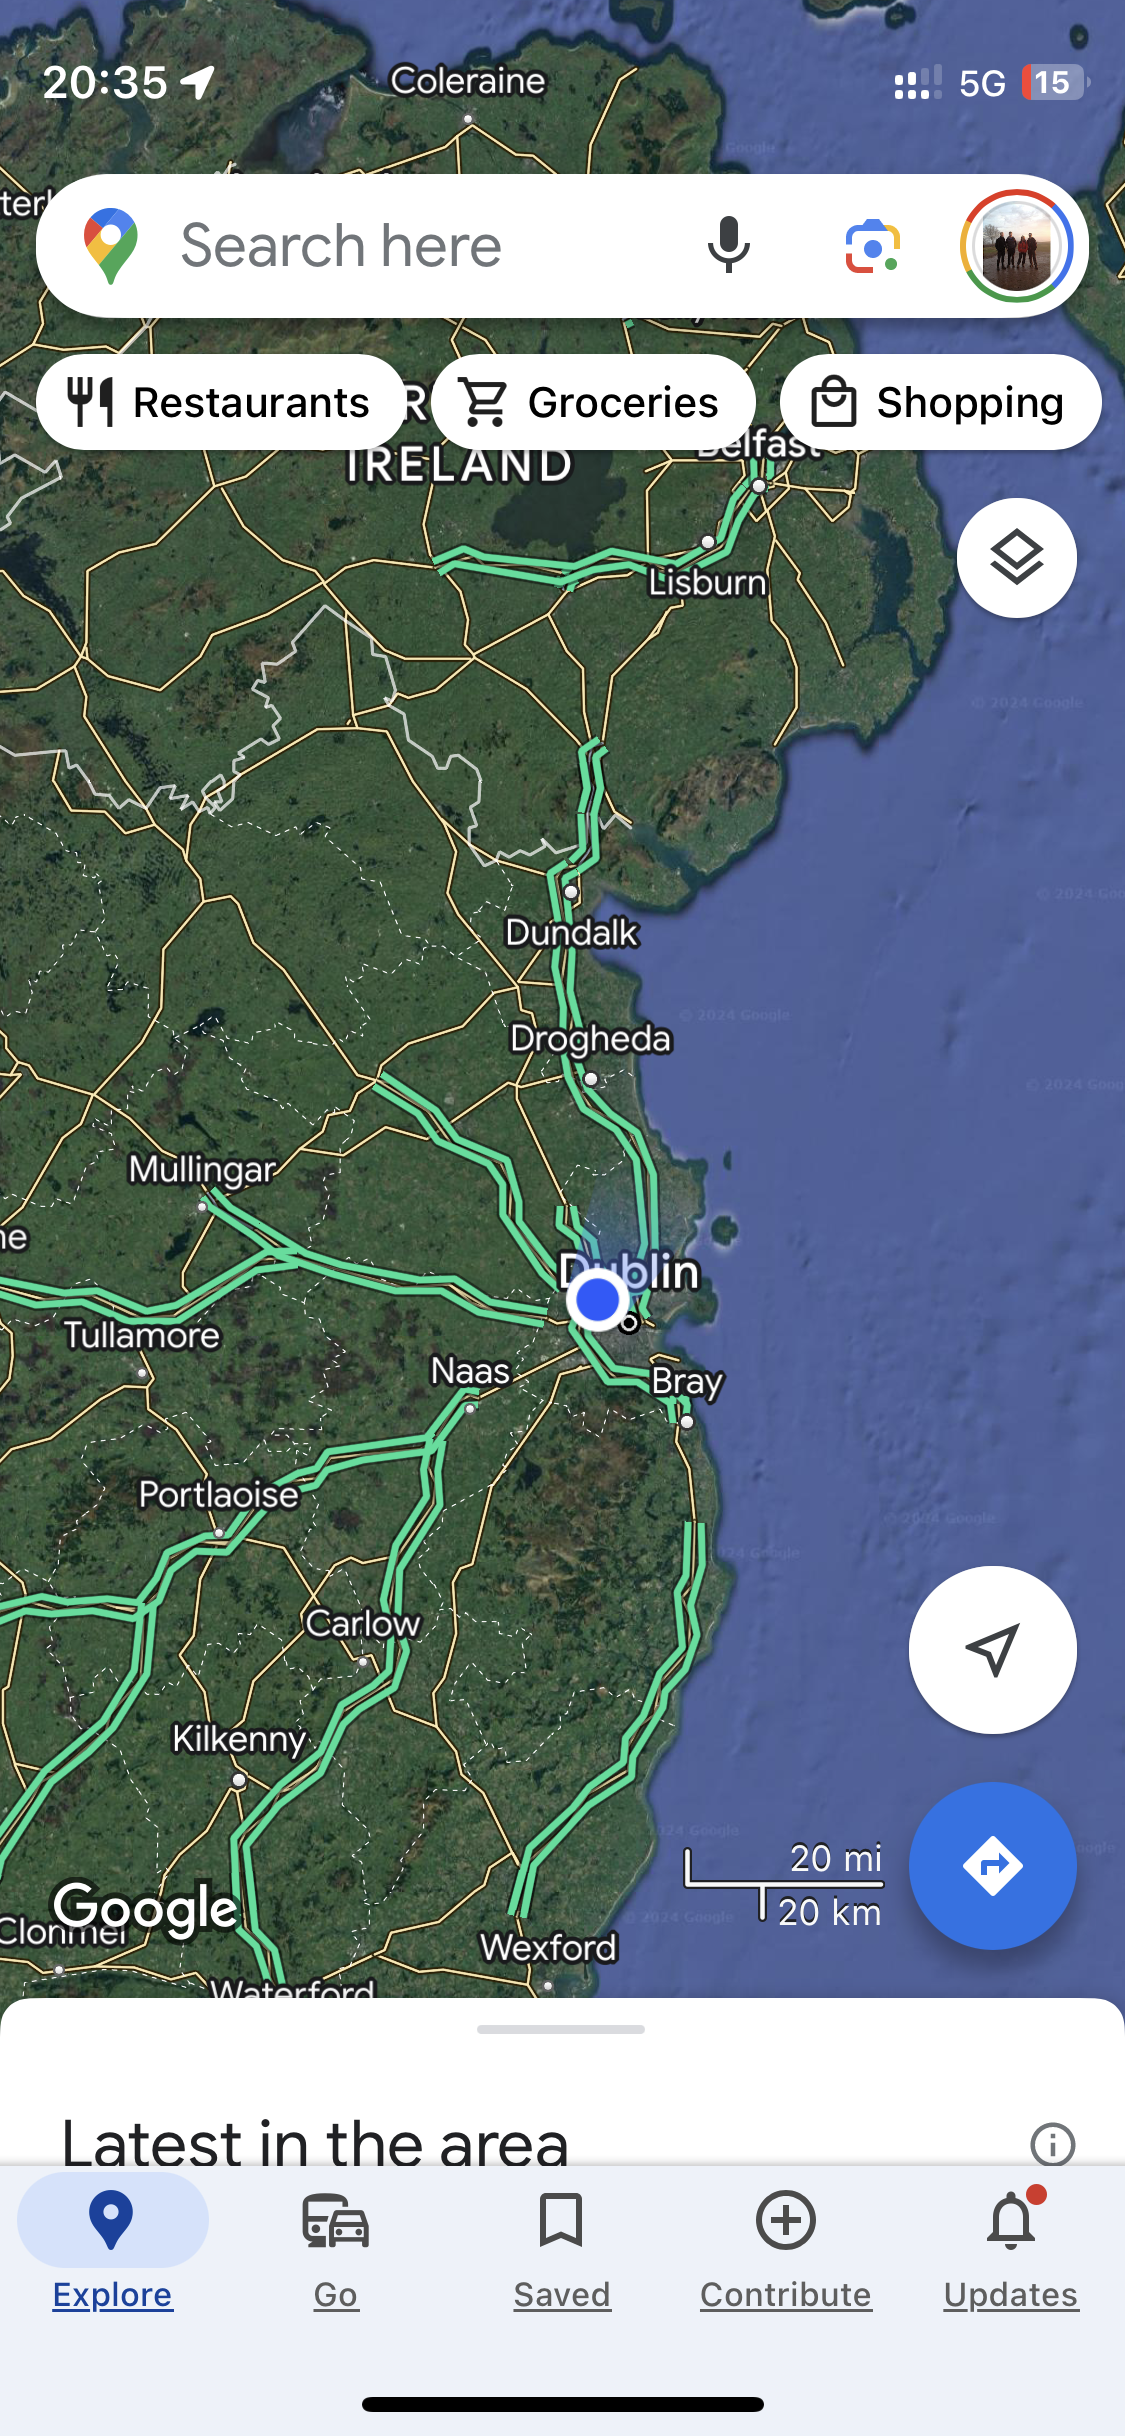Tap the voice search microphone icon
The image size is (1125, 2436).
[728, 245]
